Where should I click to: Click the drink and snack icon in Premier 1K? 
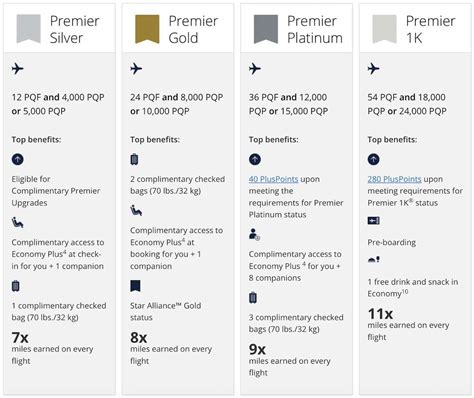[x=373, y=259]
